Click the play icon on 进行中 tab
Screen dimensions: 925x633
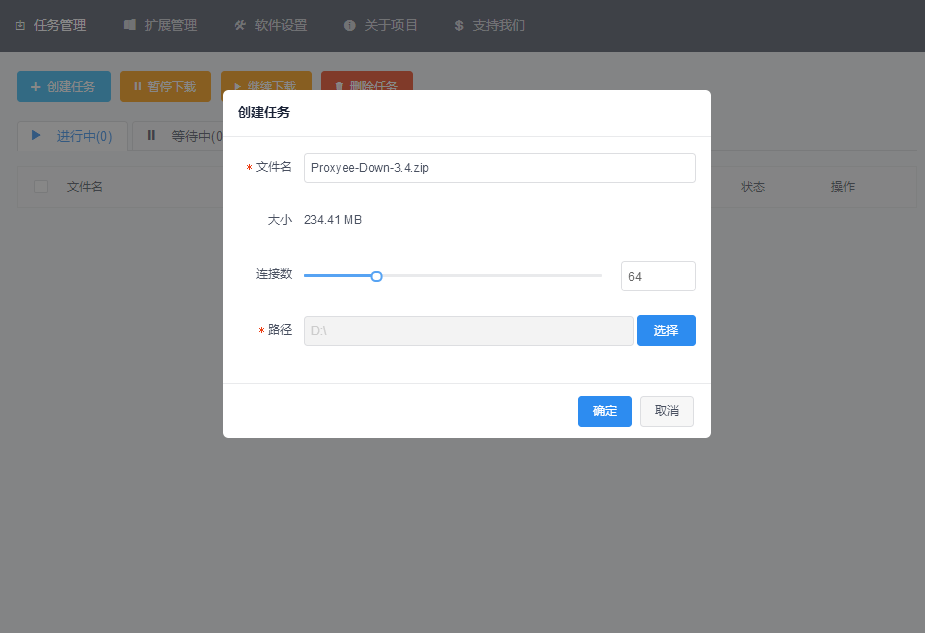click(x=37, y=136)
